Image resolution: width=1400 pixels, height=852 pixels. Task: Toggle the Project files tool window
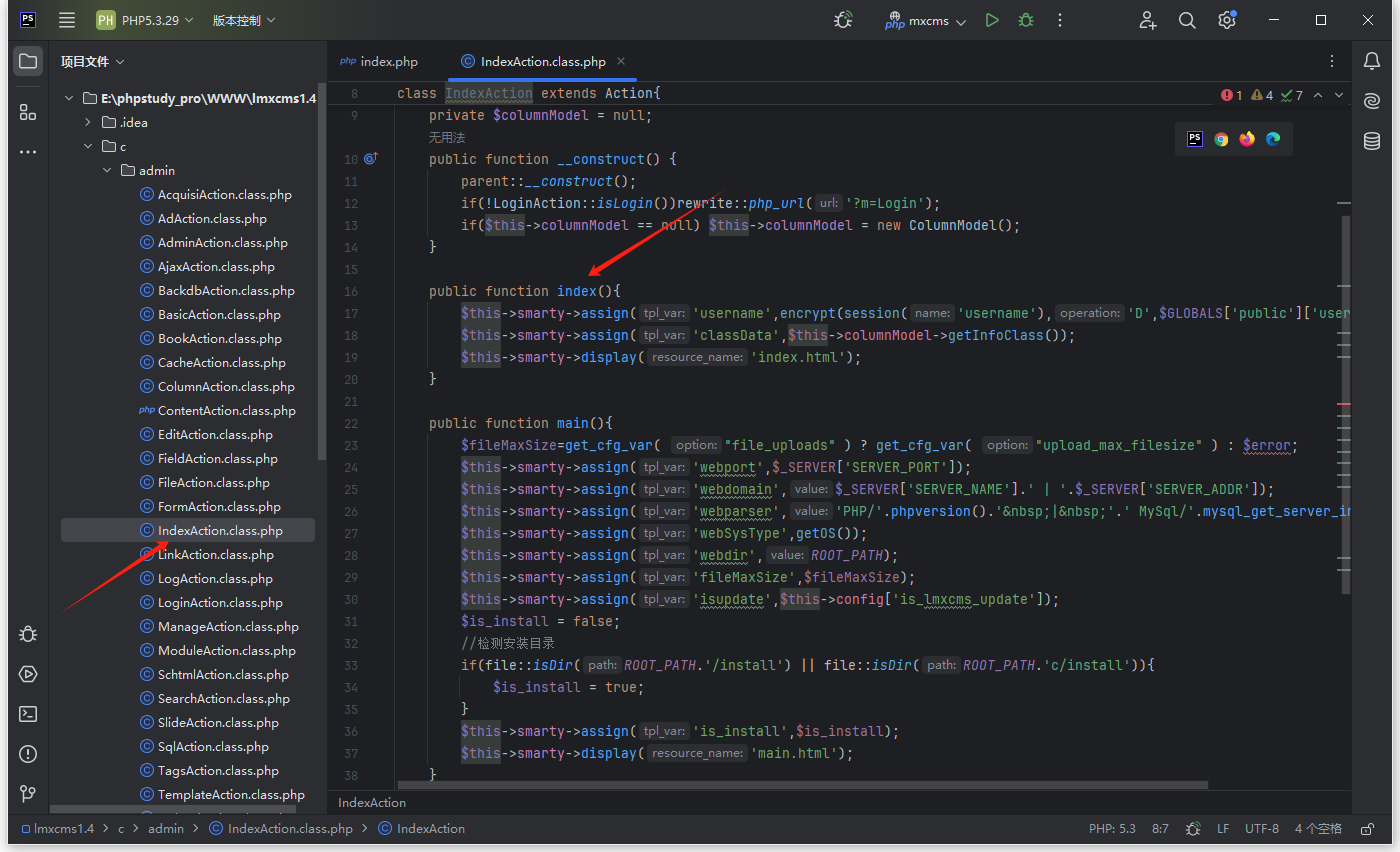tap(28, 61)
